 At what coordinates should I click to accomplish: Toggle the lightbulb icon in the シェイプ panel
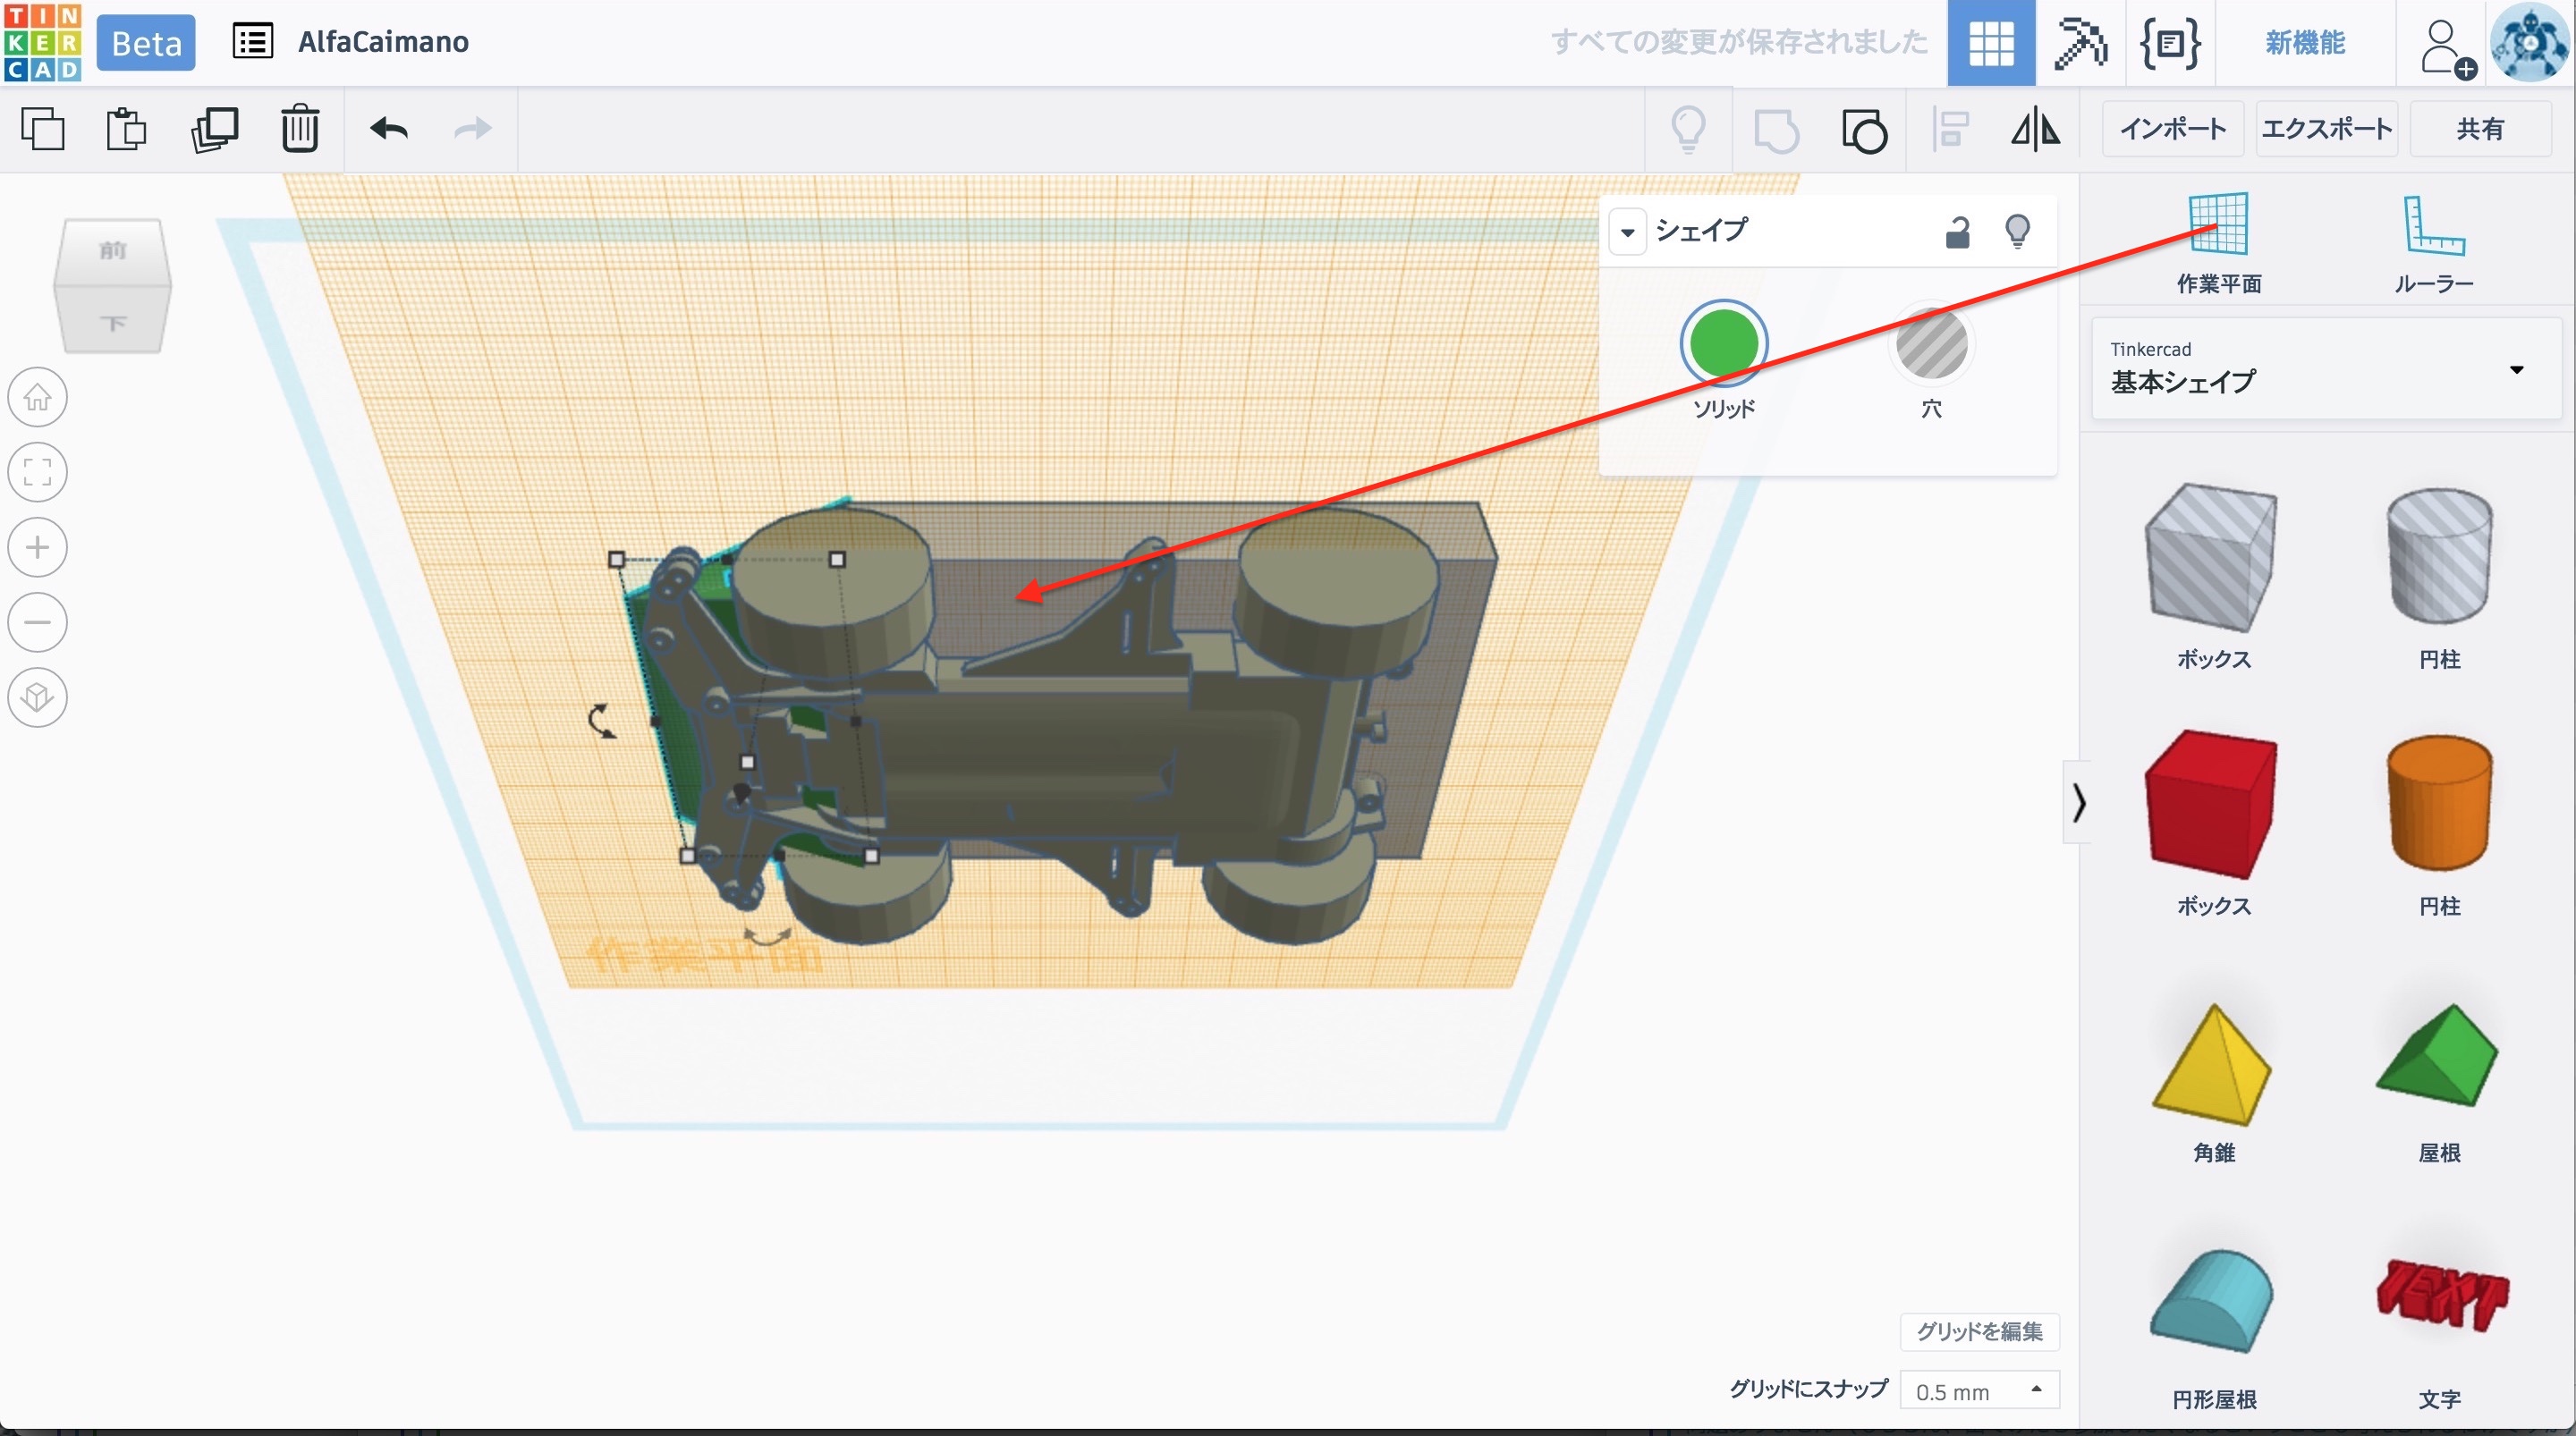pos(2017,232)
